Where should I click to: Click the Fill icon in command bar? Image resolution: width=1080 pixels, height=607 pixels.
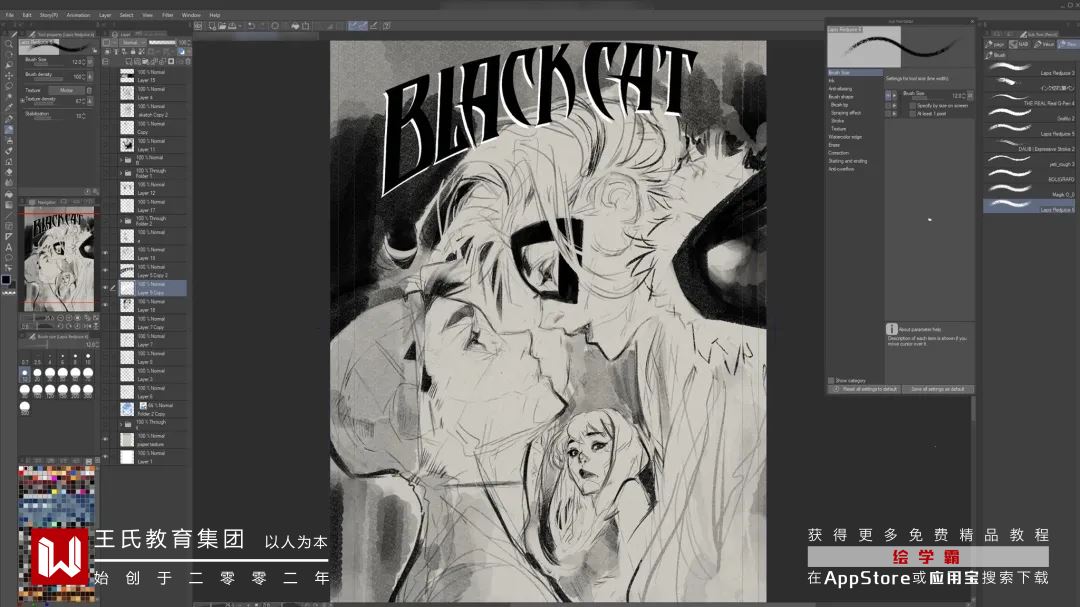tap(295, 26)
